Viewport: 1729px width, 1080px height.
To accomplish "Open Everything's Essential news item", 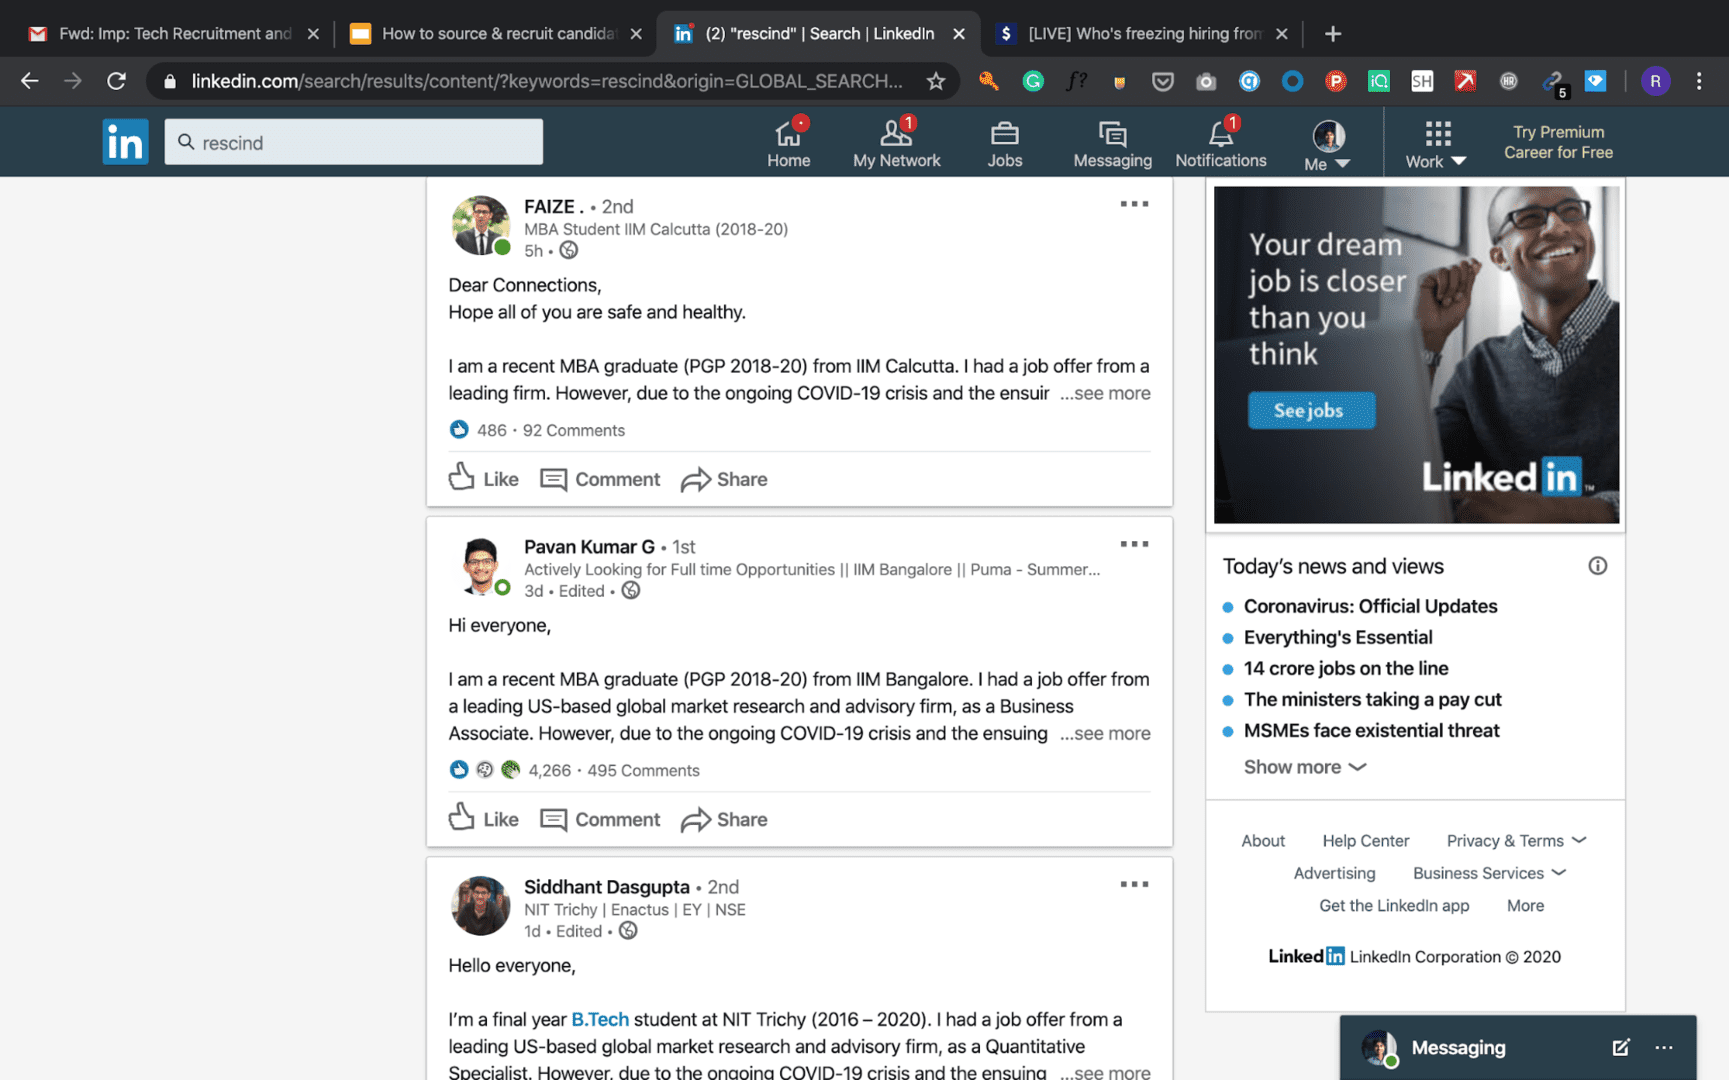I will pyautogui.click(x=1338, y=637).
